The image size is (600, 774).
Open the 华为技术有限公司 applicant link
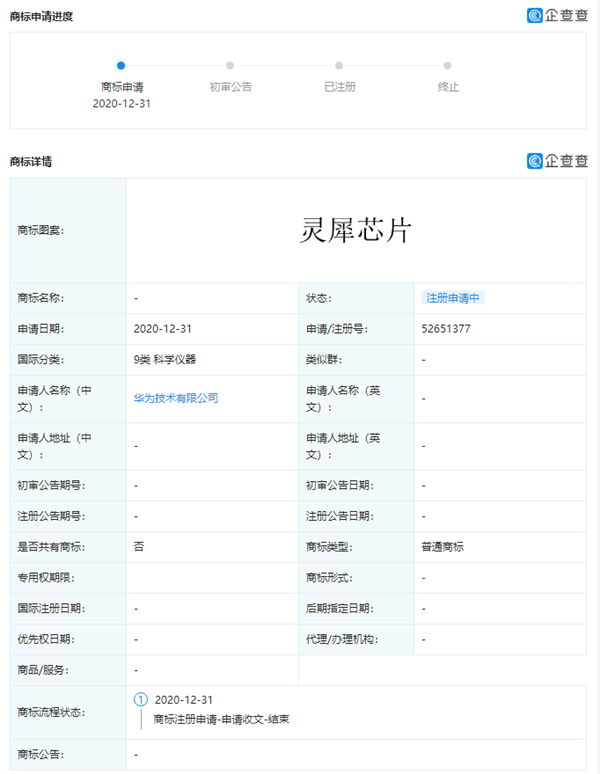(175, 398)
